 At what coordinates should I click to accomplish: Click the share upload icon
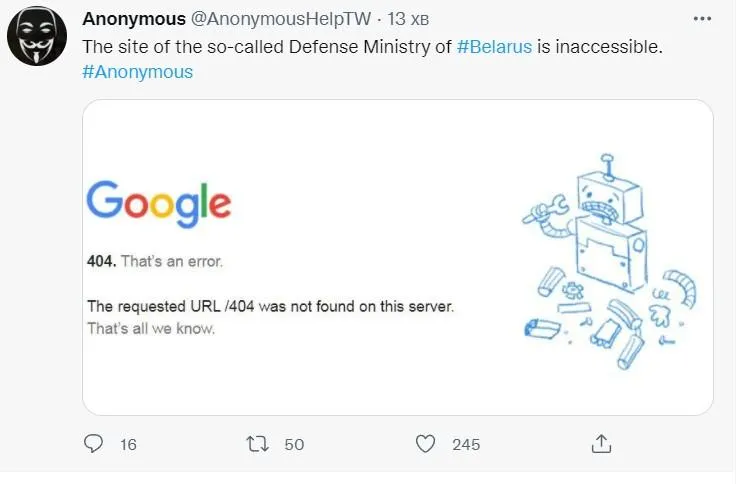[601, 443]
